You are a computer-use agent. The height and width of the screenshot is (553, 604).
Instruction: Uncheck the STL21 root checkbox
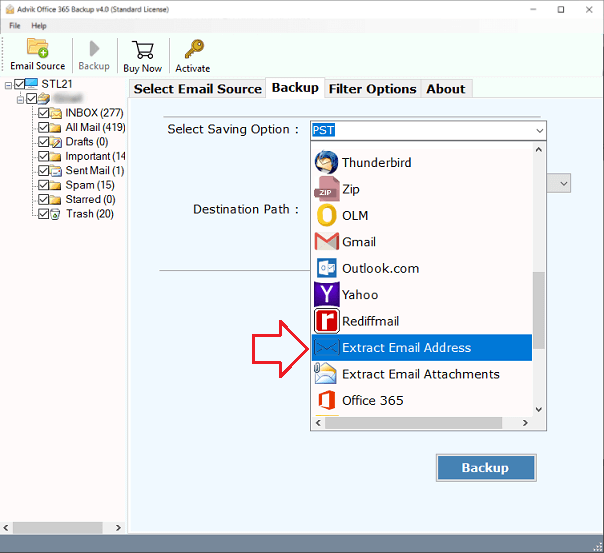(x=20, y=84)
